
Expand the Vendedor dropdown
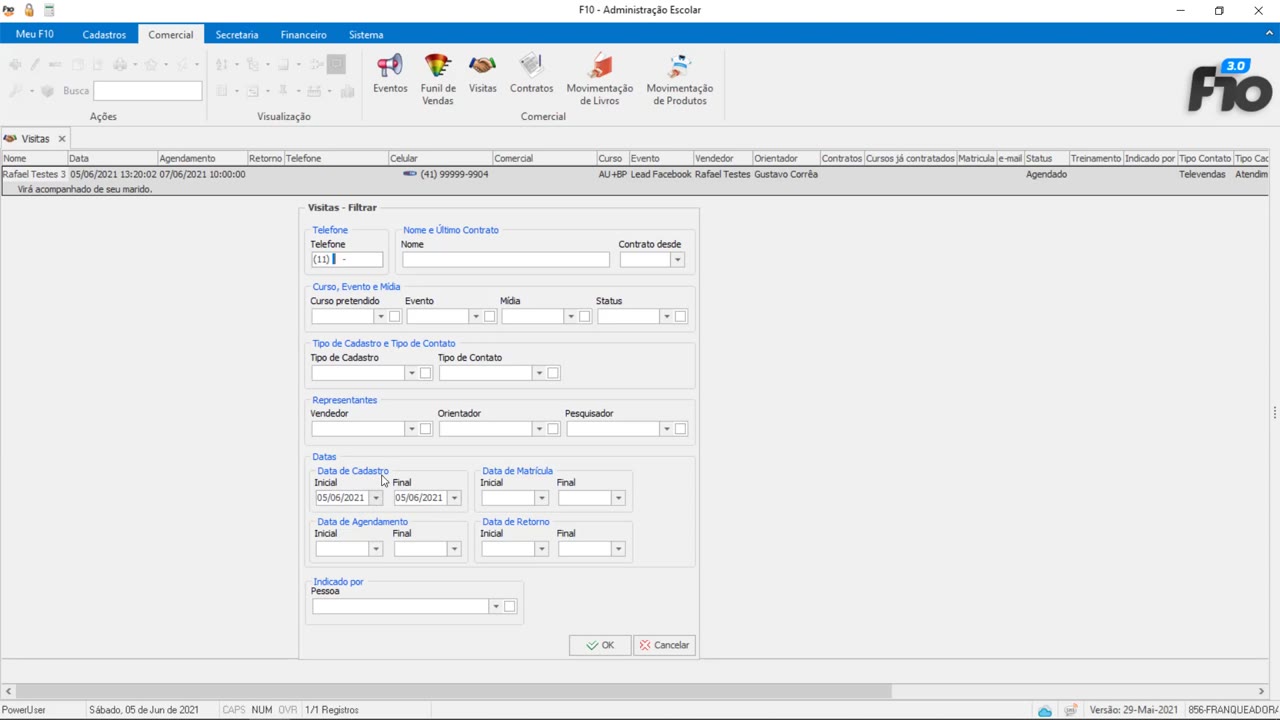[411, 429]
